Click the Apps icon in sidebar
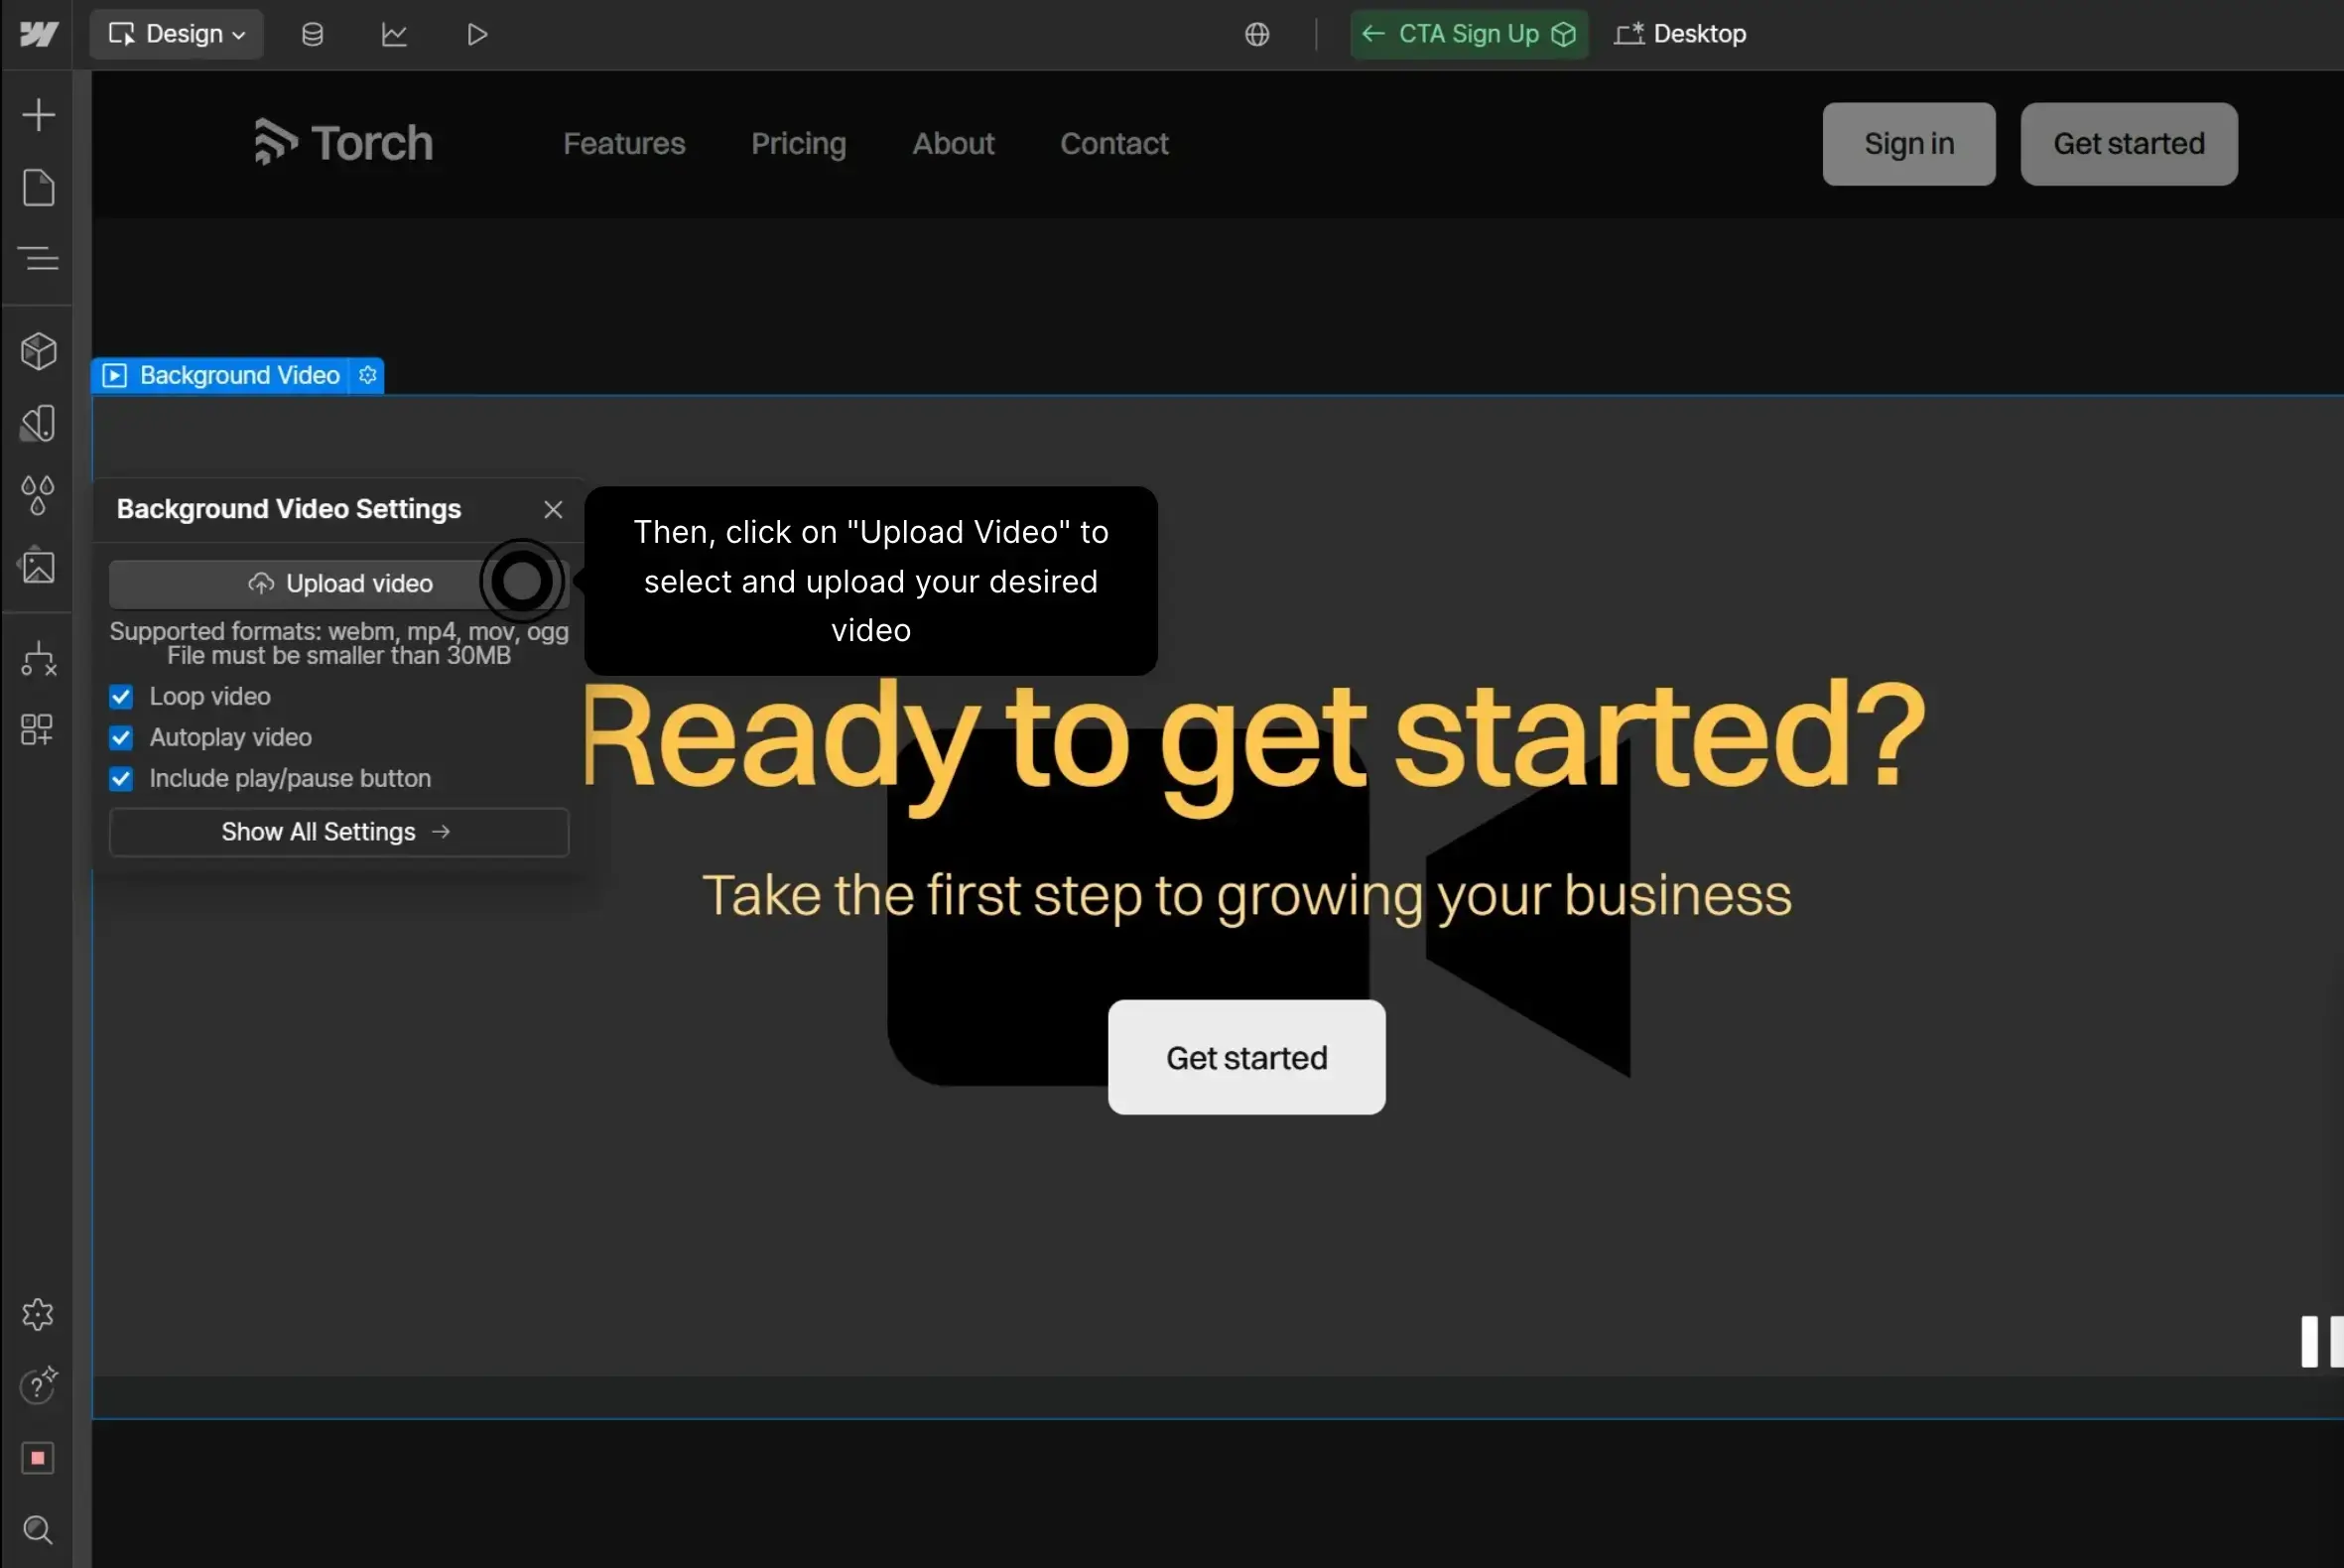2344x1568 pixels. (38, 730)
